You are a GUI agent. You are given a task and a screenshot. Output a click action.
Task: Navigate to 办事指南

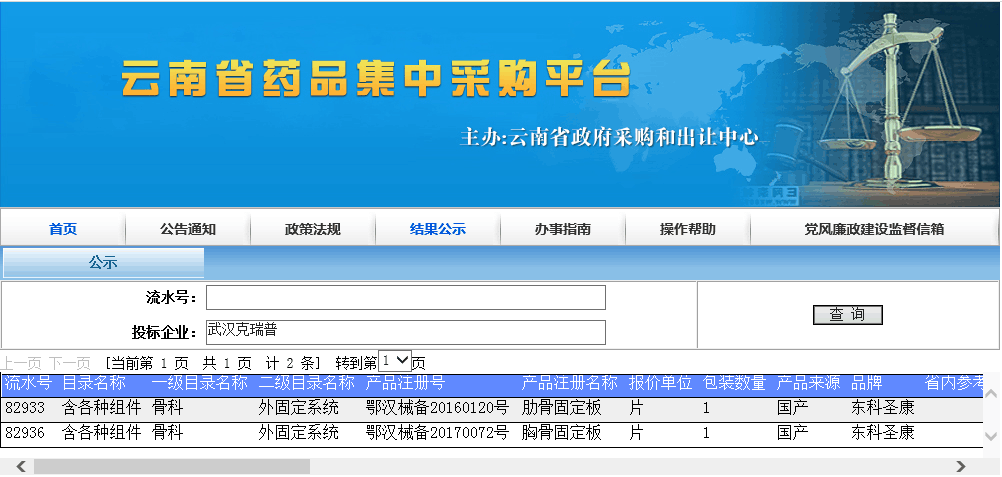point(563,229)
